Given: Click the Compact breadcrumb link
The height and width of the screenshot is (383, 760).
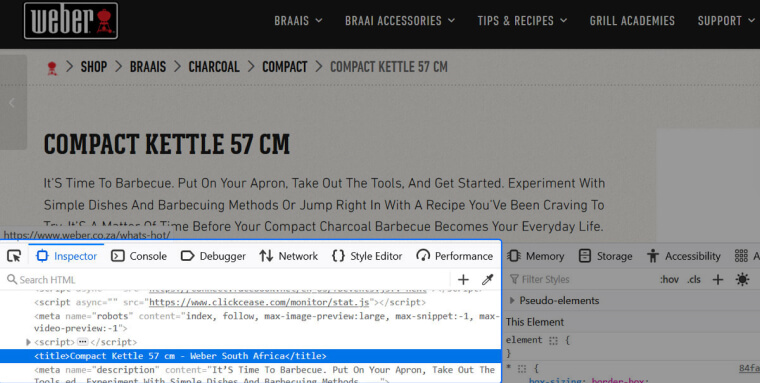Looking at the screenshot, I should pos(285,67).
